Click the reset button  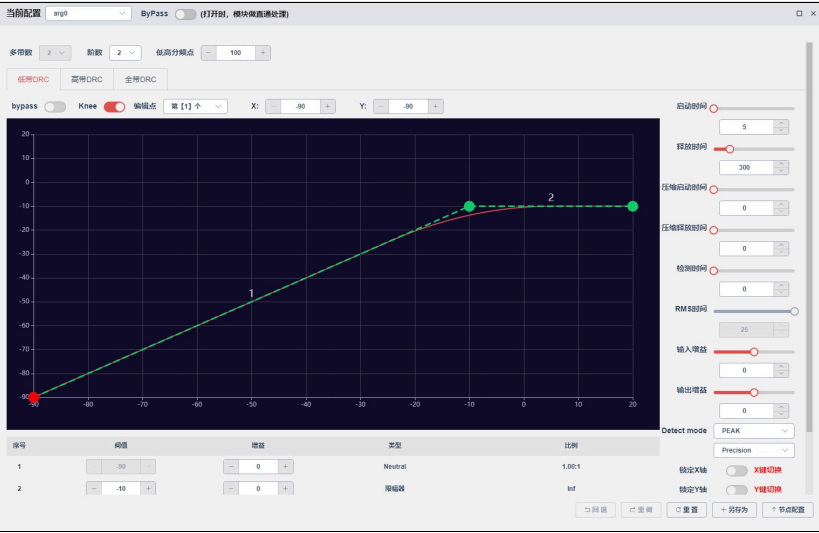coord(686,509)
